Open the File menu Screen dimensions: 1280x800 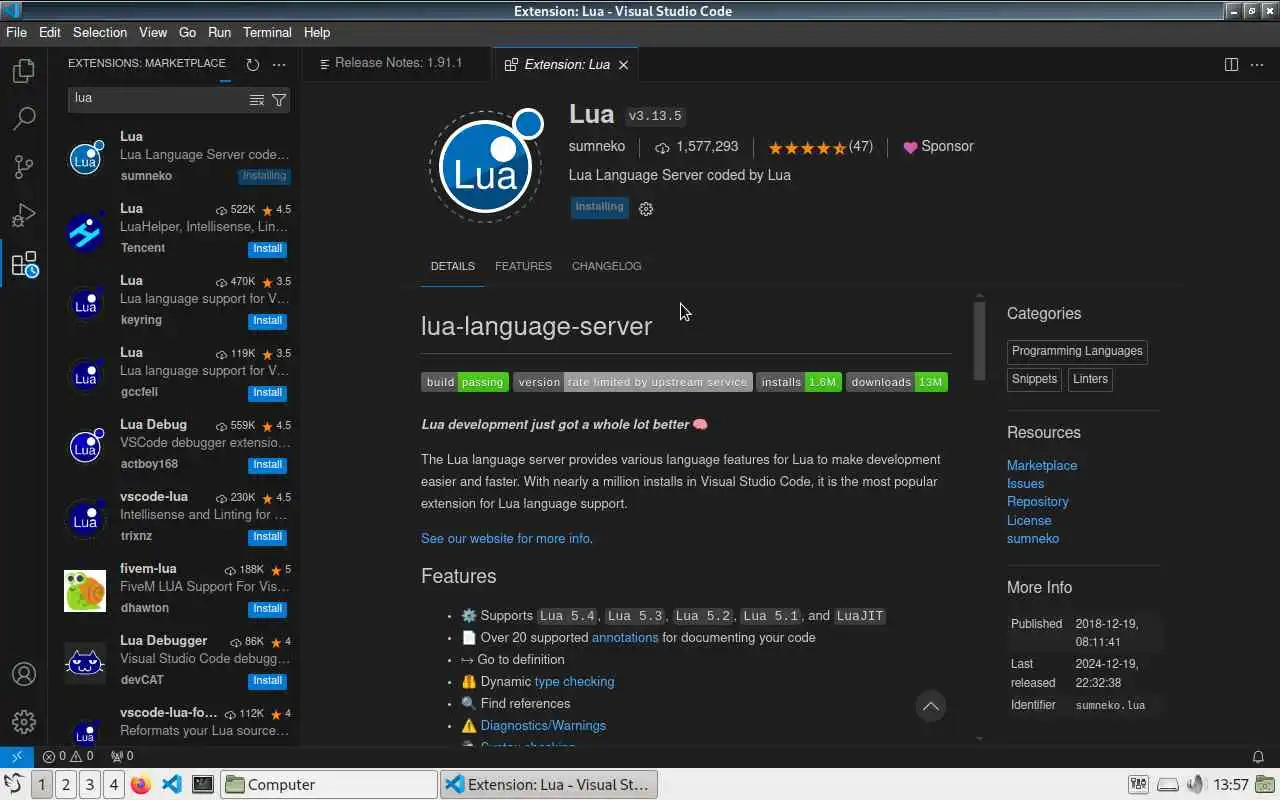pos(16,32)
